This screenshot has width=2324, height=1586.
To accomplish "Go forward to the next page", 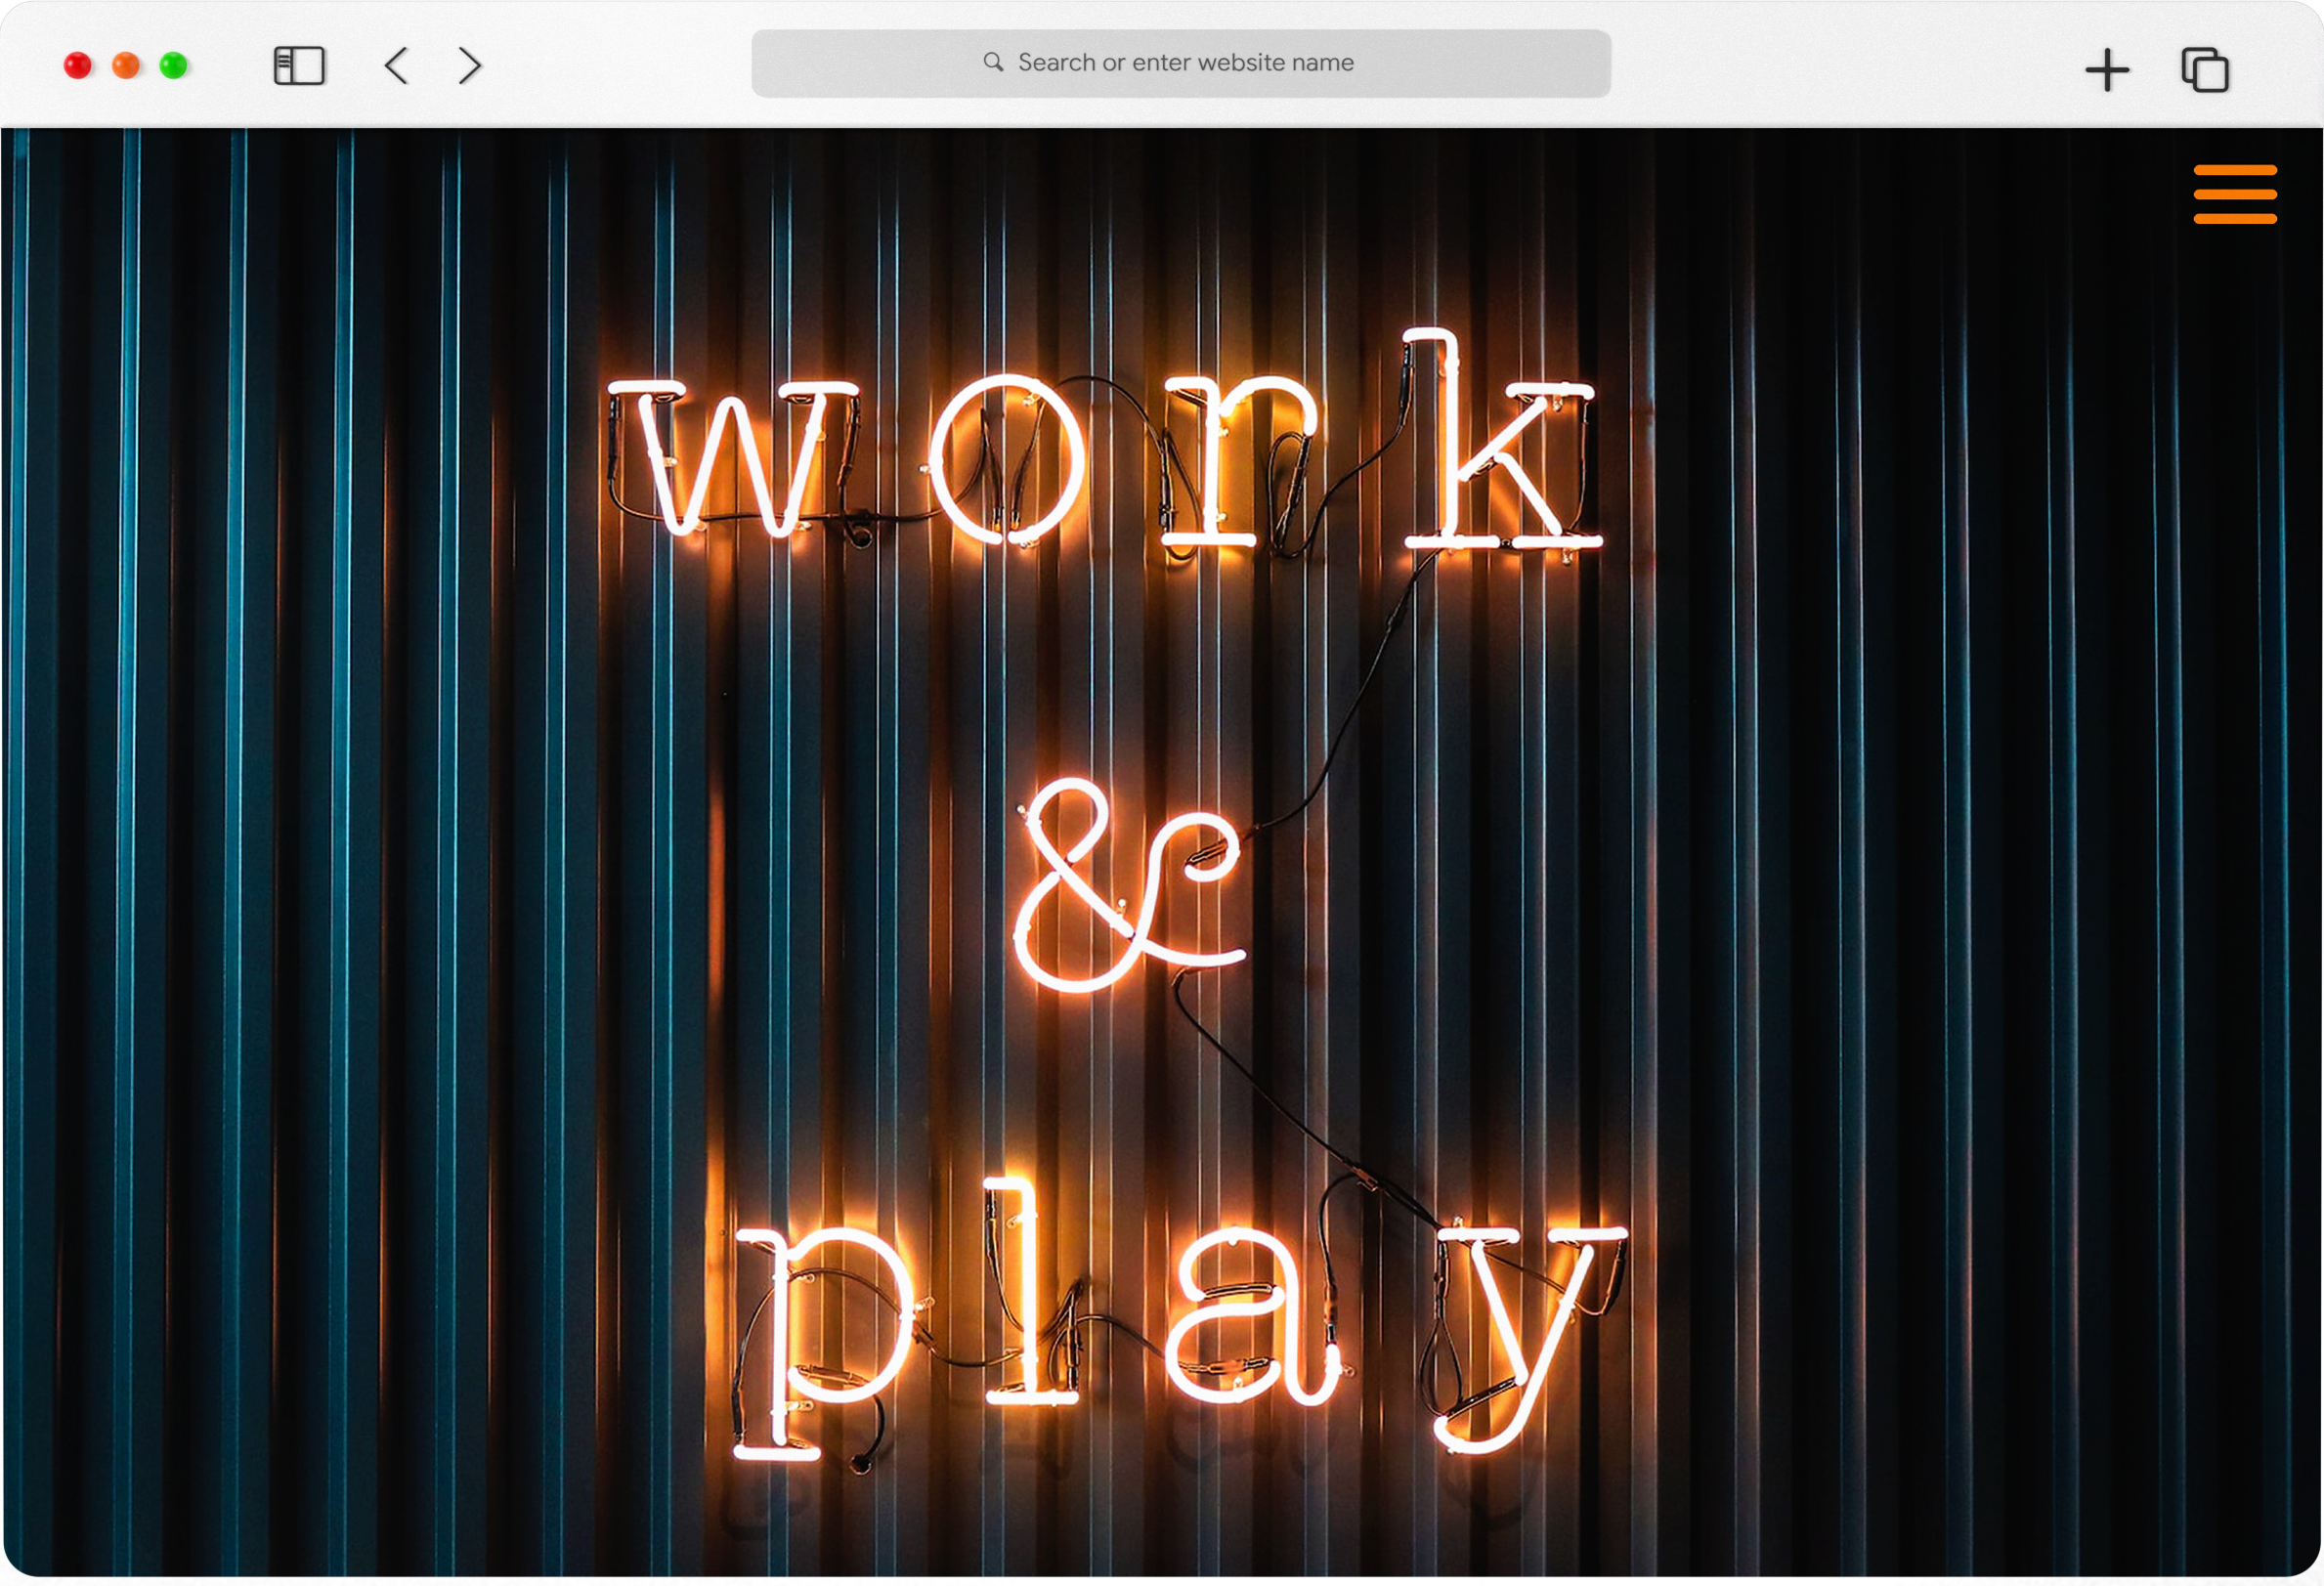I will (x=470, y=66).
